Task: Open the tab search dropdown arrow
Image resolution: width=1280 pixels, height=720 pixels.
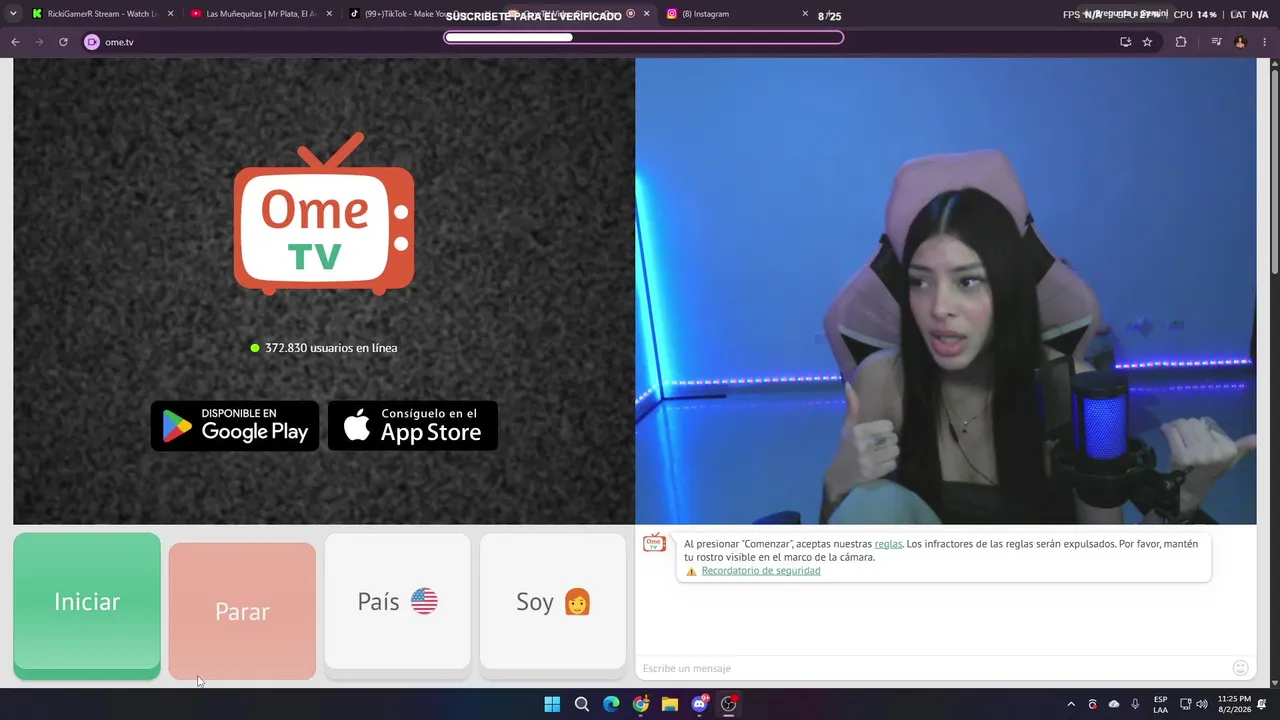Action: point(13,14)
